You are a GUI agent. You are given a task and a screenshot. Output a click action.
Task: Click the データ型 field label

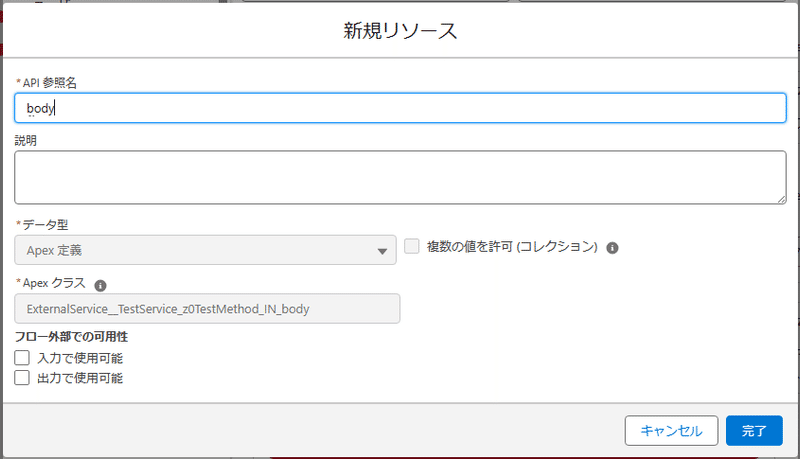(45, 225)
